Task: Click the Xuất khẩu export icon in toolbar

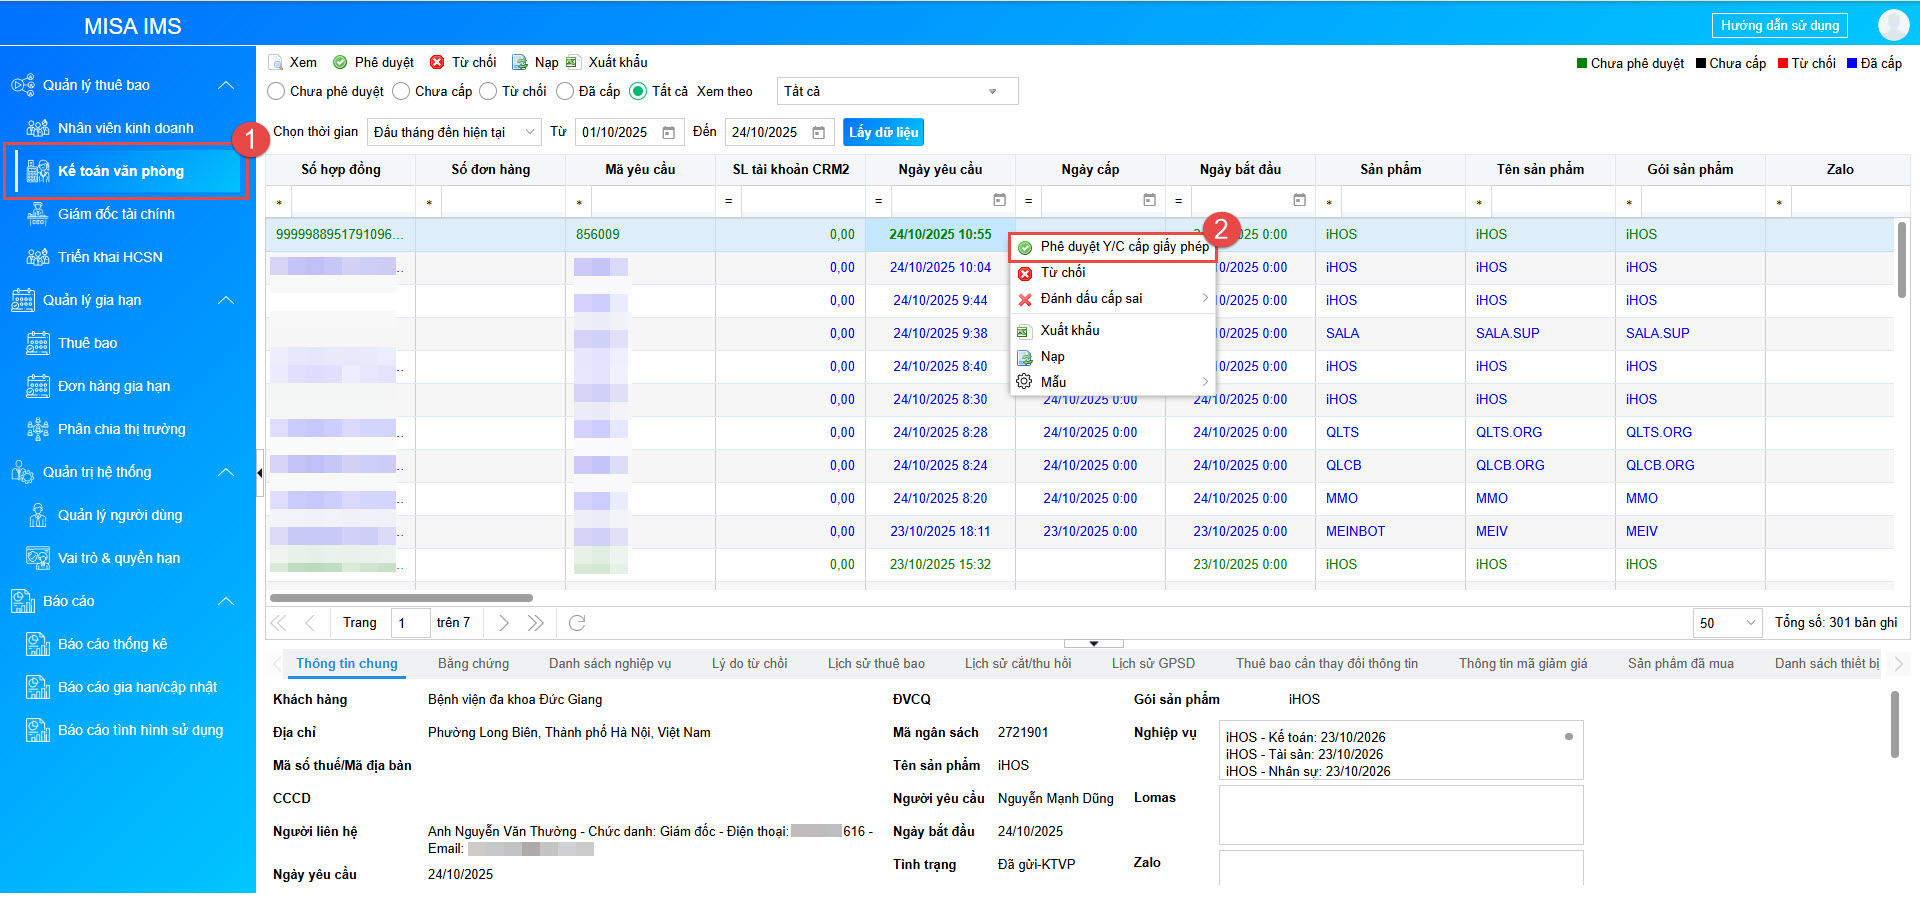Action: pyautogui.click(x=573, y=62)
